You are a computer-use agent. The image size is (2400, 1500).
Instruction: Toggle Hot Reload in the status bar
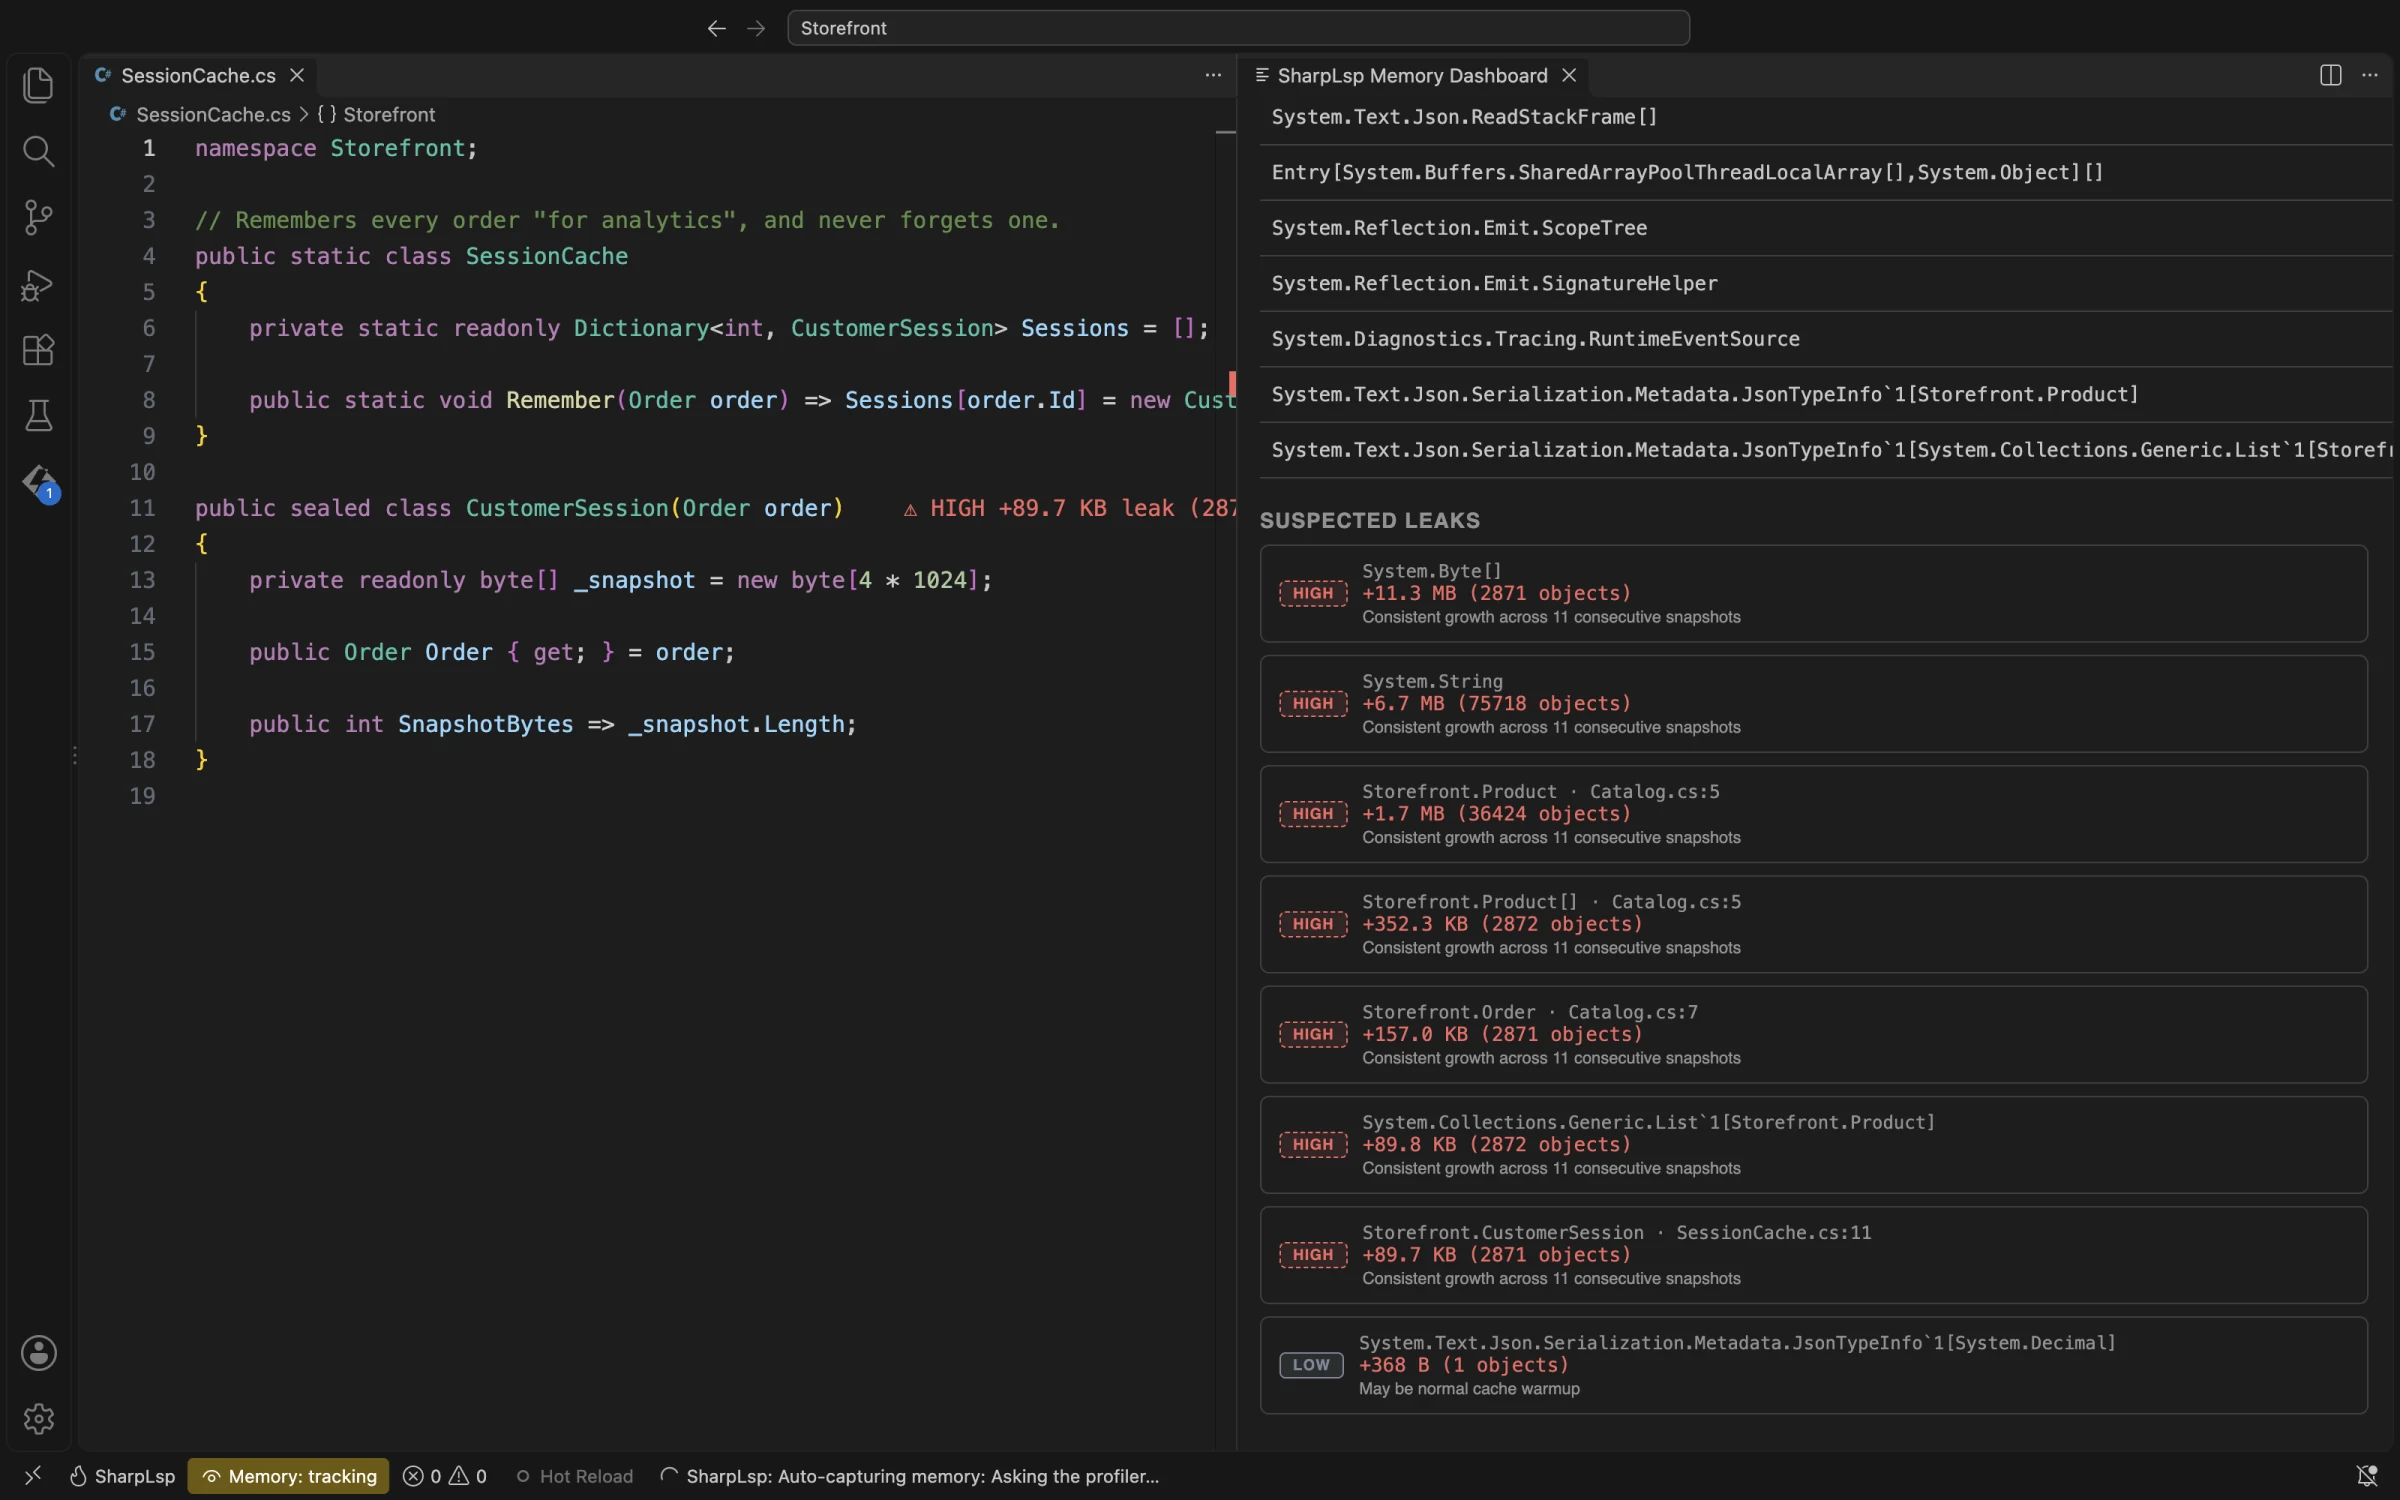[x=574, y=1476]
